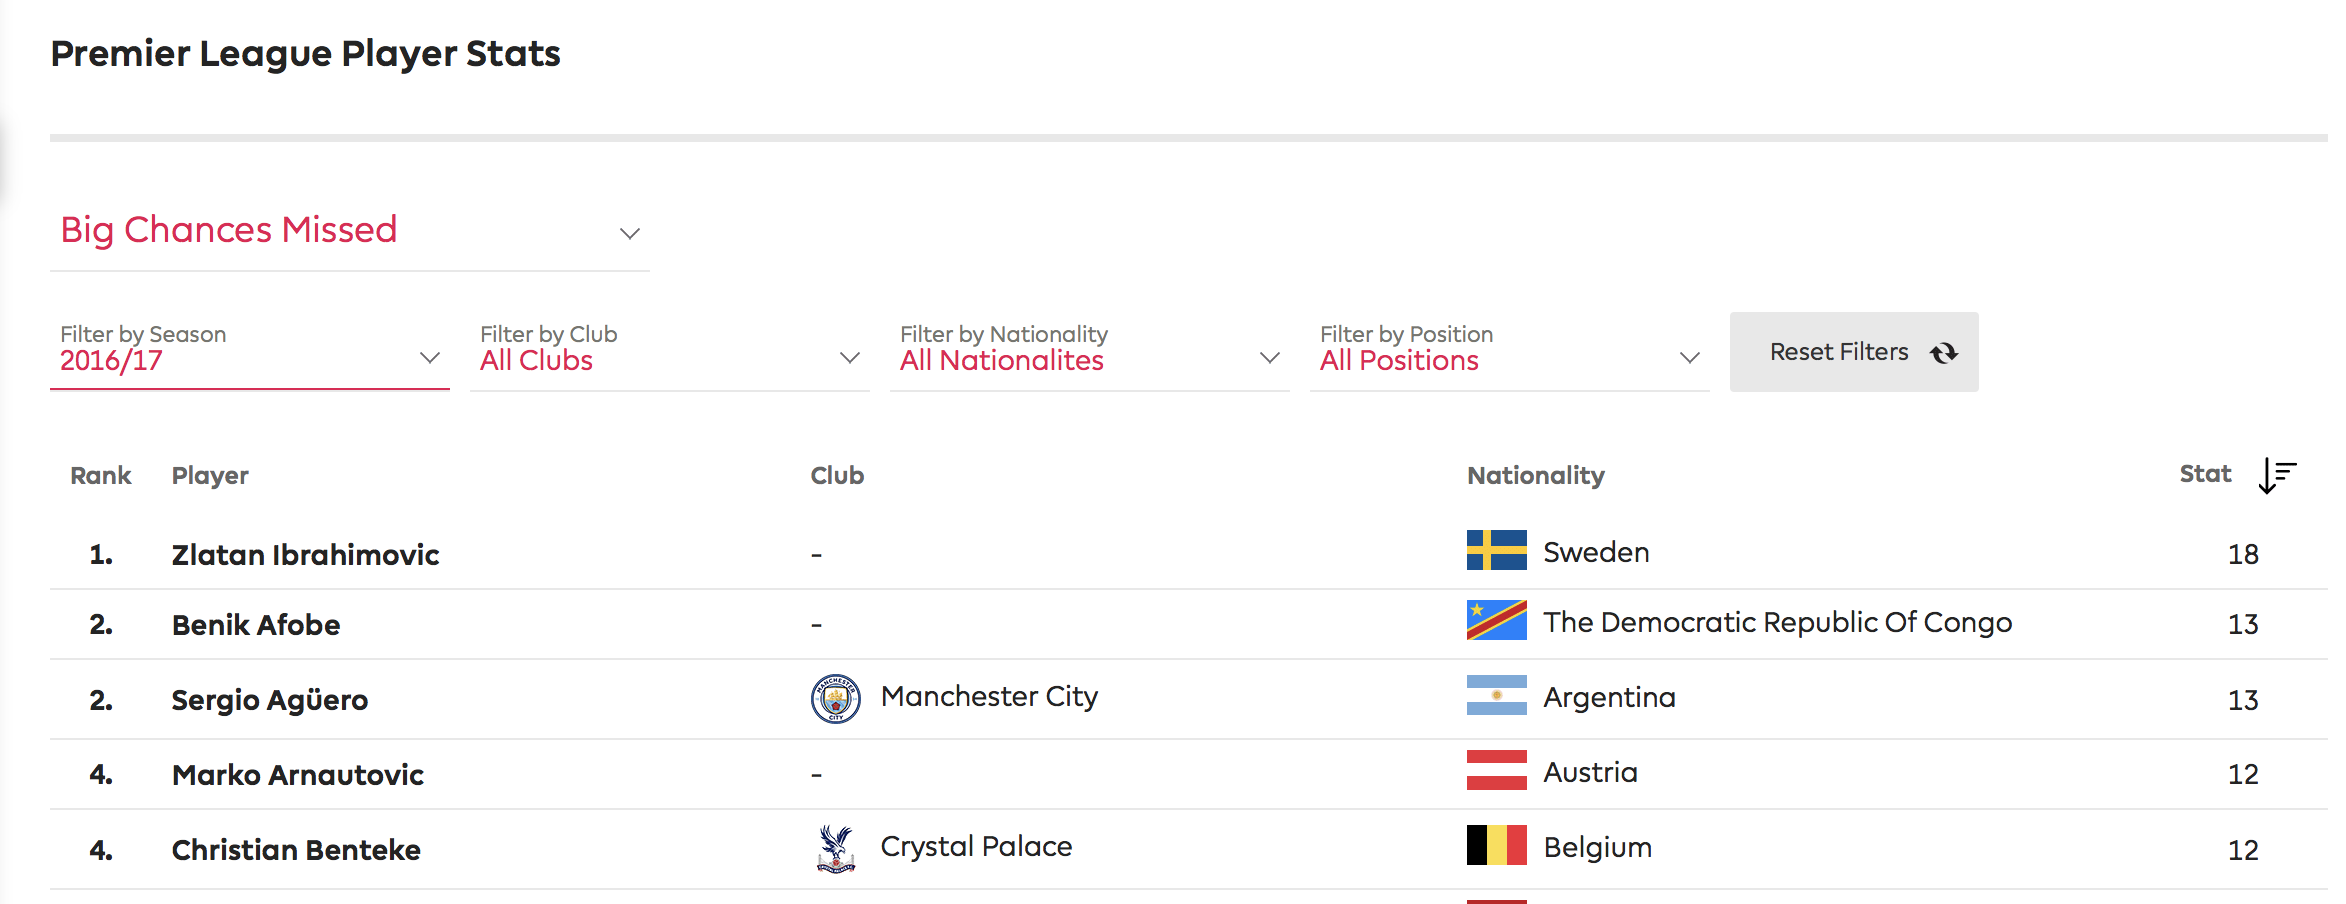This screenshot has height=904, width=2346.
Task: Click the Sweden flag icon
Action: [x=1496, y=550]
